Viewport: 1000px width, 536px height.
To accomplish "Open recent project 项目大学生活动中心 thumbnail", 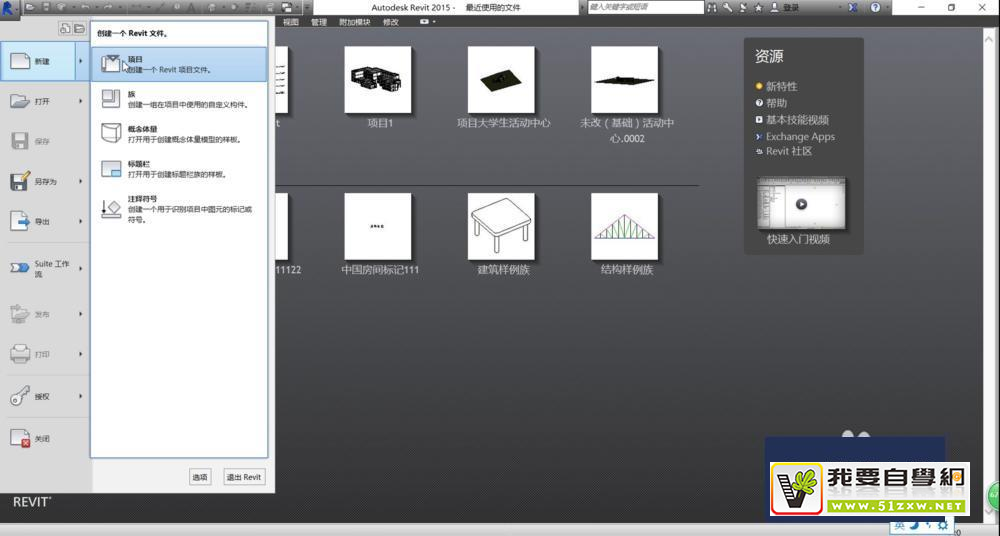I will (501, 80).
